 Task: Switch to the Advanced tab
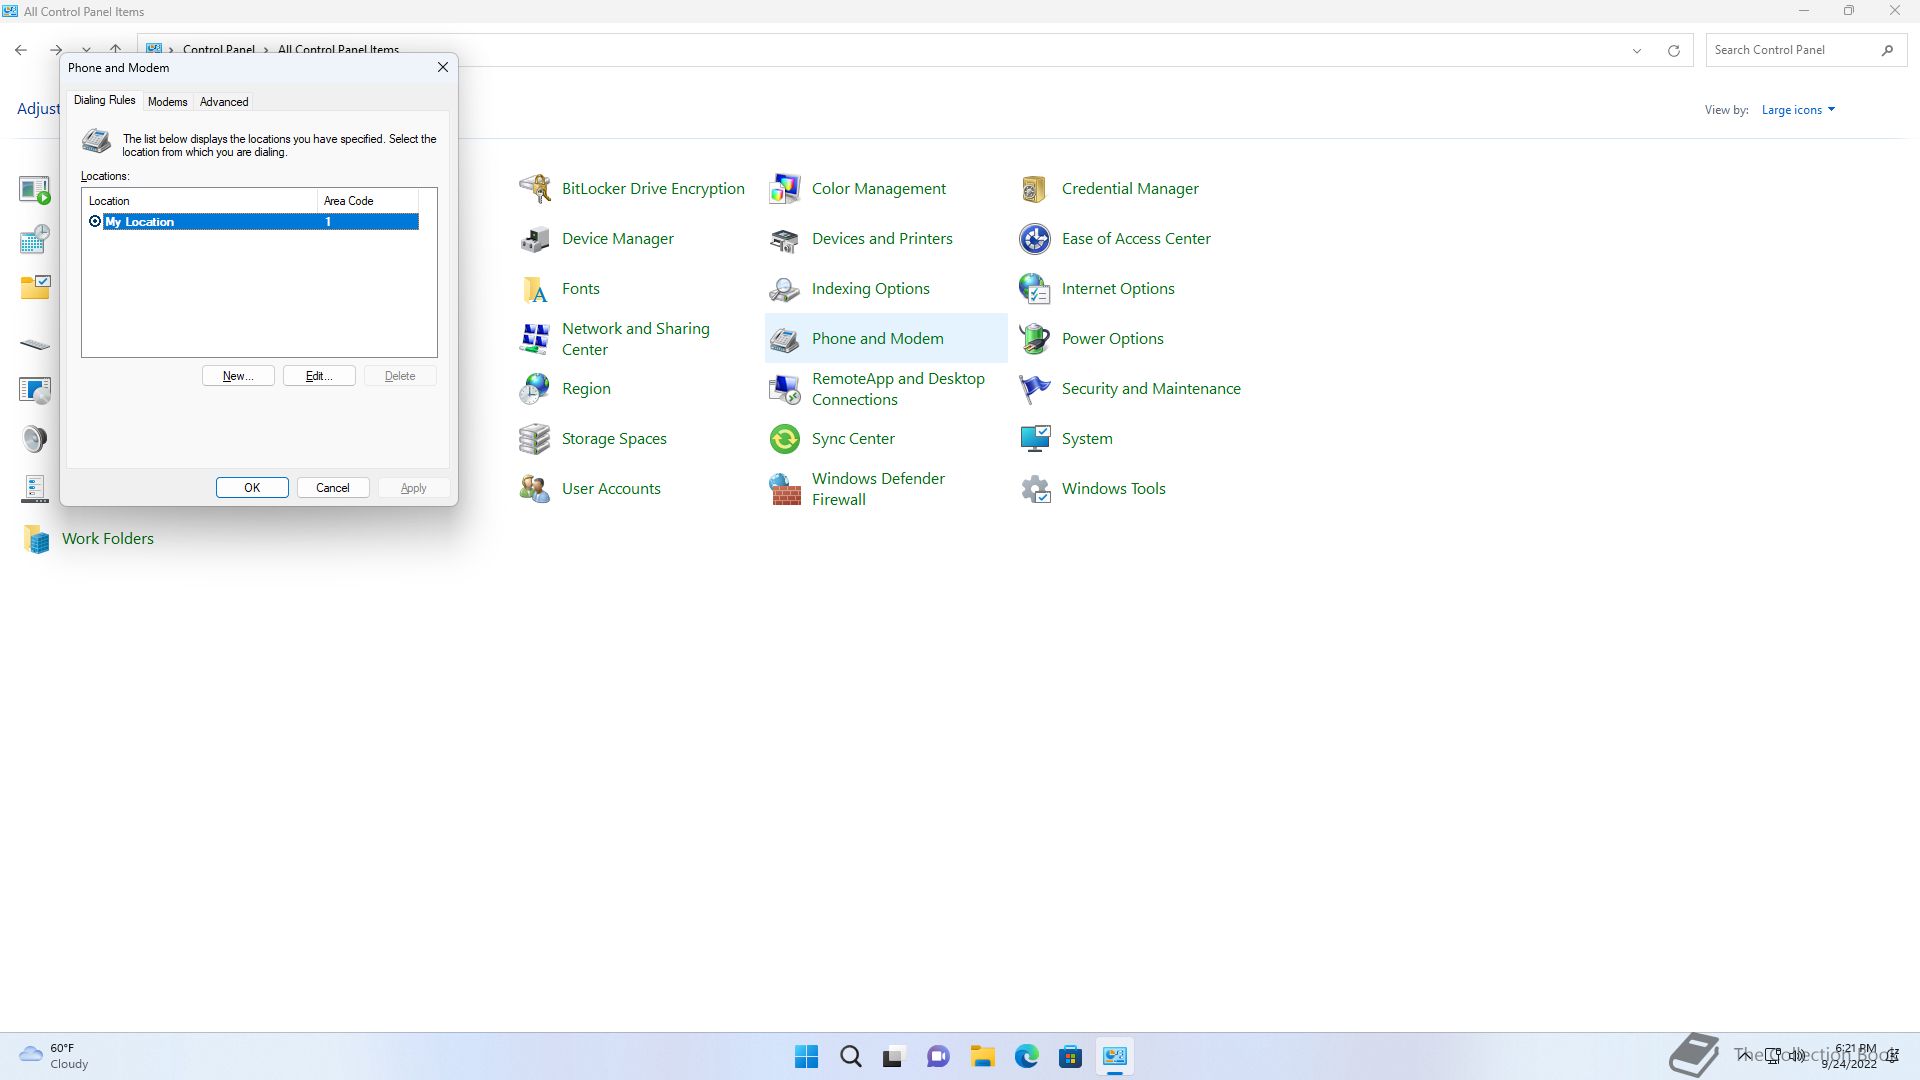click(x=224, y=102)
